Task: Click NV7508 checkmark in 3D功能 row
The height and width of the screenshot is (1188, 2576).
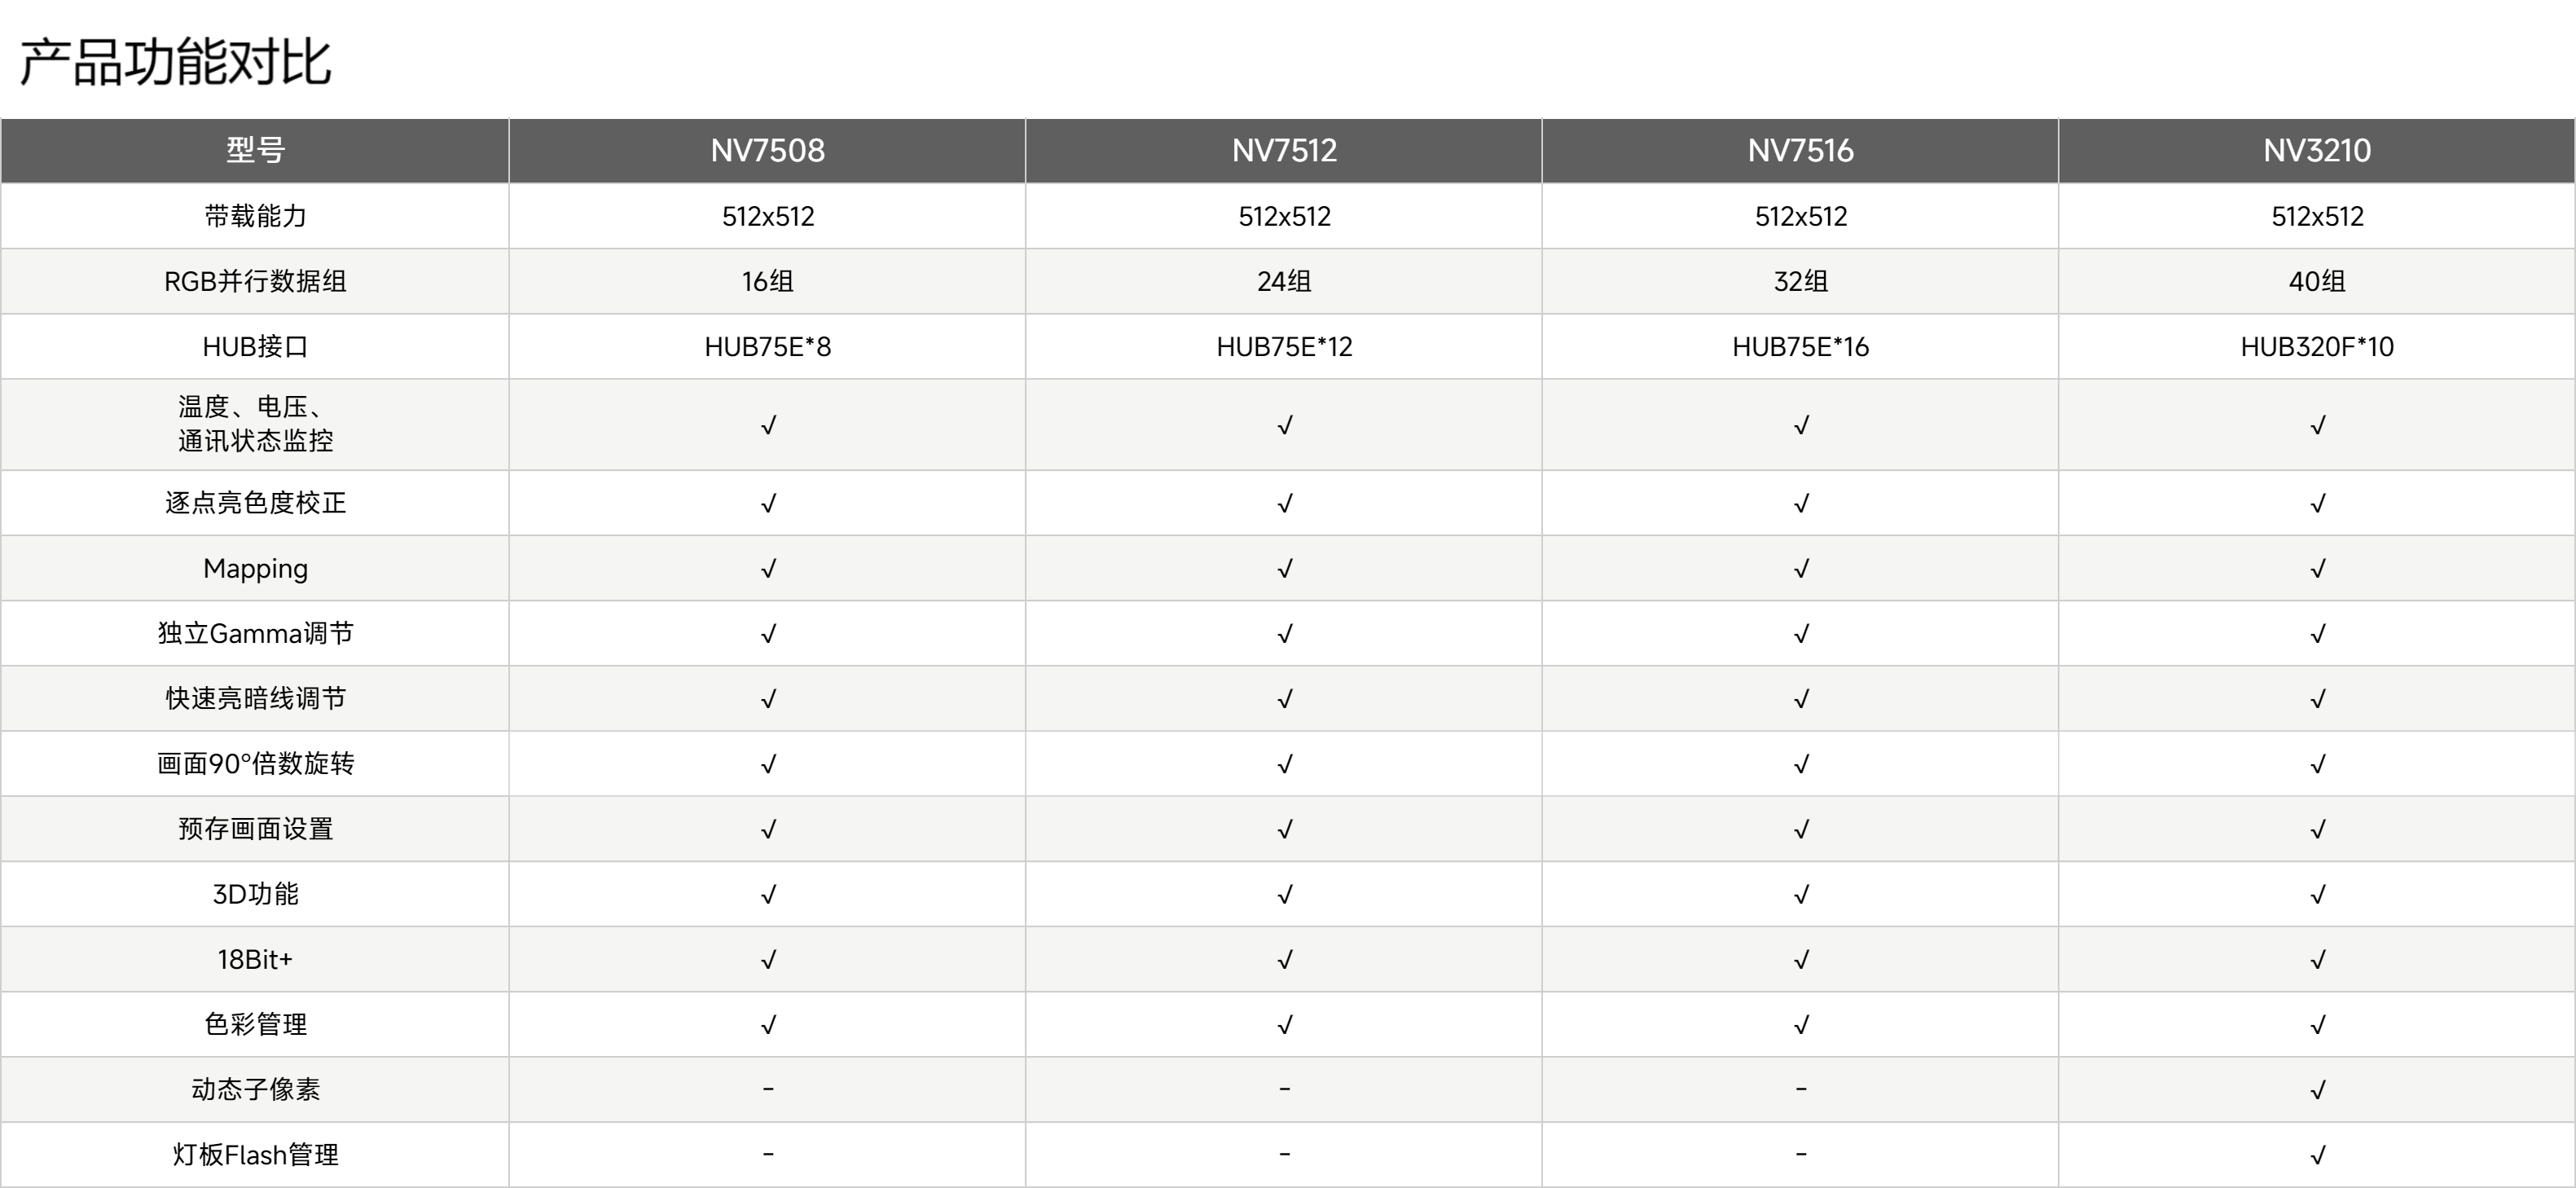Action: [767, 895]
